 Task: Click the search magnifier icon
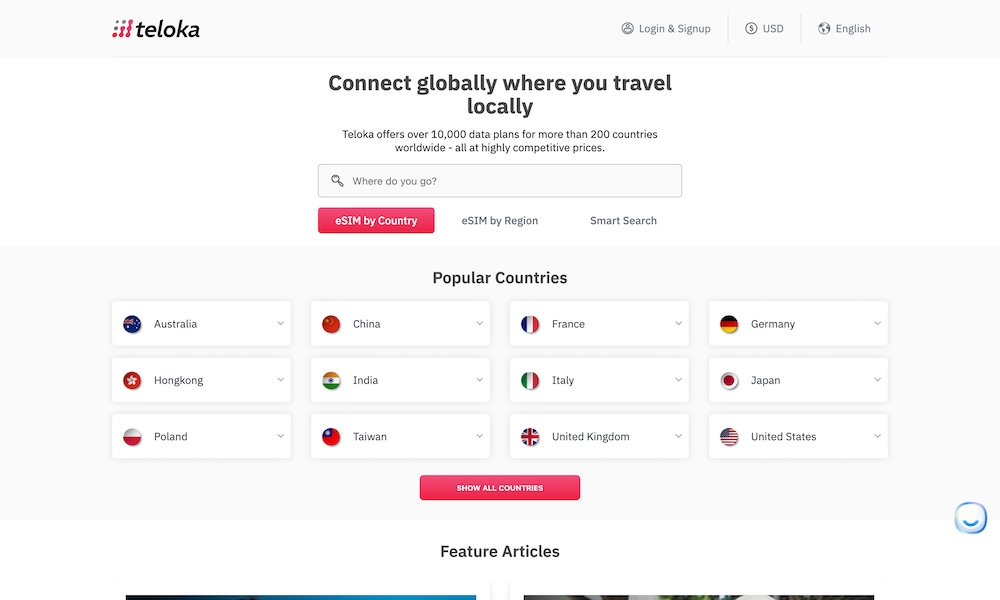point(338,181)
